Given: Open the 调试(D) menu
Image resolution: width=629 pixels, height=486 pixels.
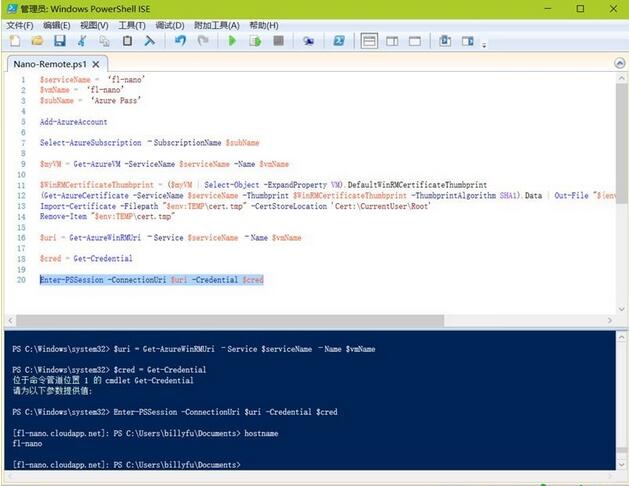Looking at the screenshot, I should pos(170,26).
